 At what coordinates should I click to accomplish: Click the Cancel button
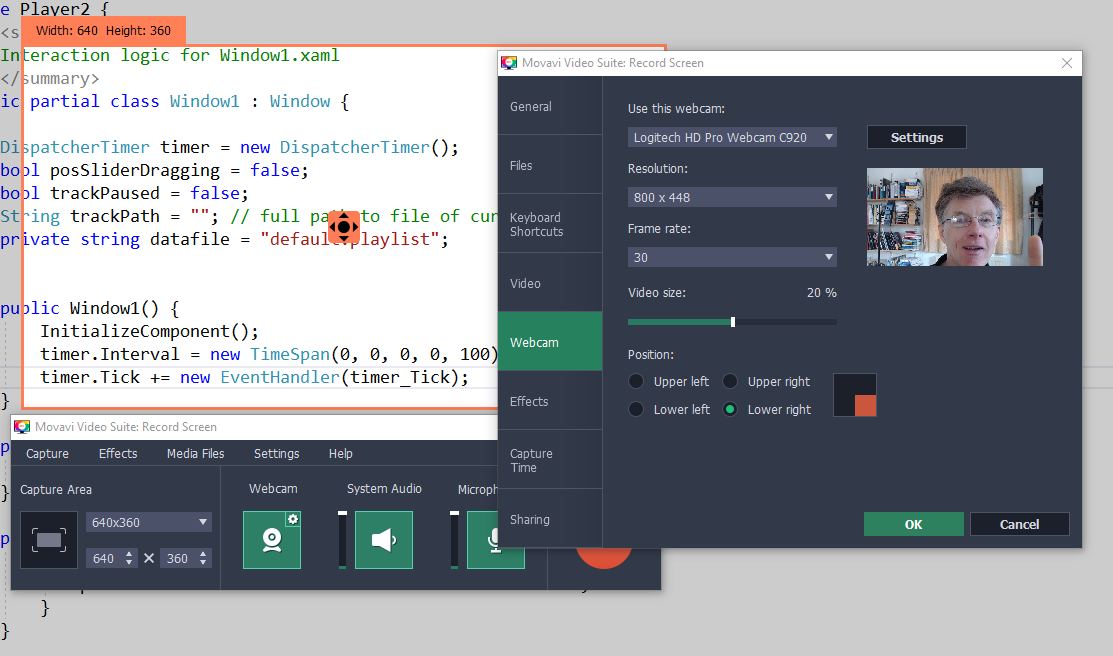point(1019,524)
